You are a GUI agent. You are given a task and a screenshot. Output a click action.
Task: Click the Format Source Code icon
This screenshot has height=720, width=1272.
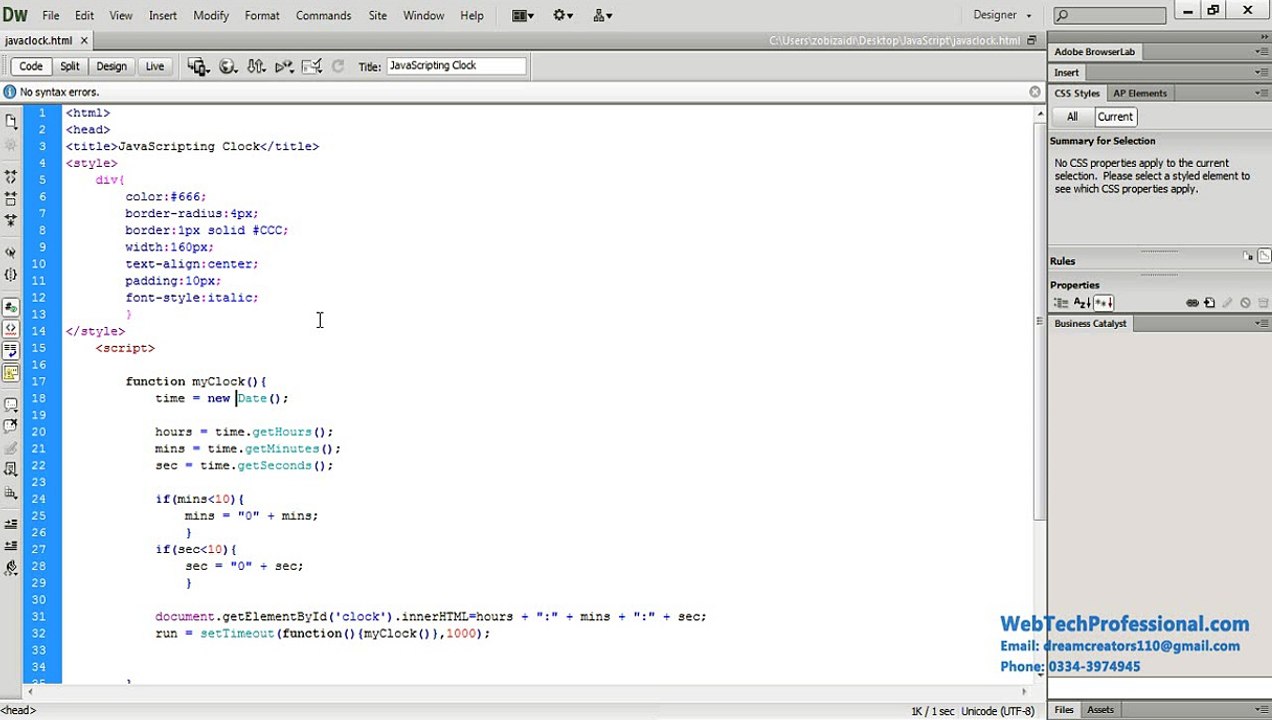click(x=11, y=568)
